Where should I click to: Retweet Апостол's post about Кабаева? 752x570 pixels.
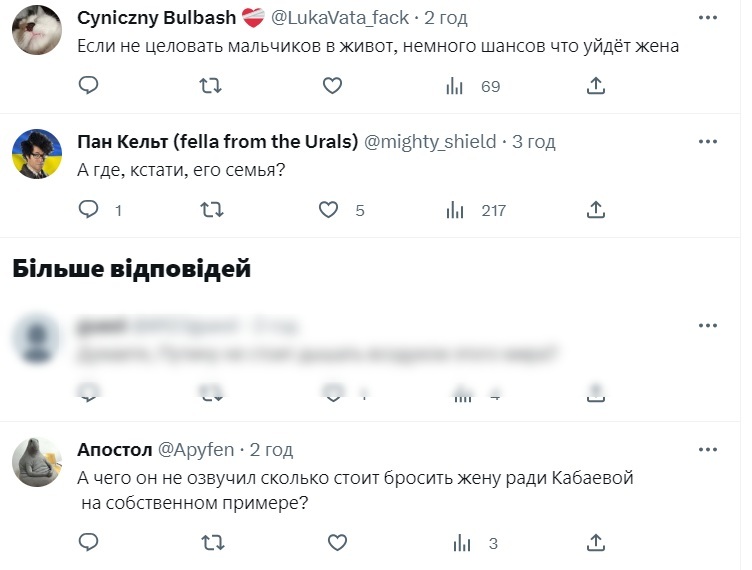click(x=211, y=543)
